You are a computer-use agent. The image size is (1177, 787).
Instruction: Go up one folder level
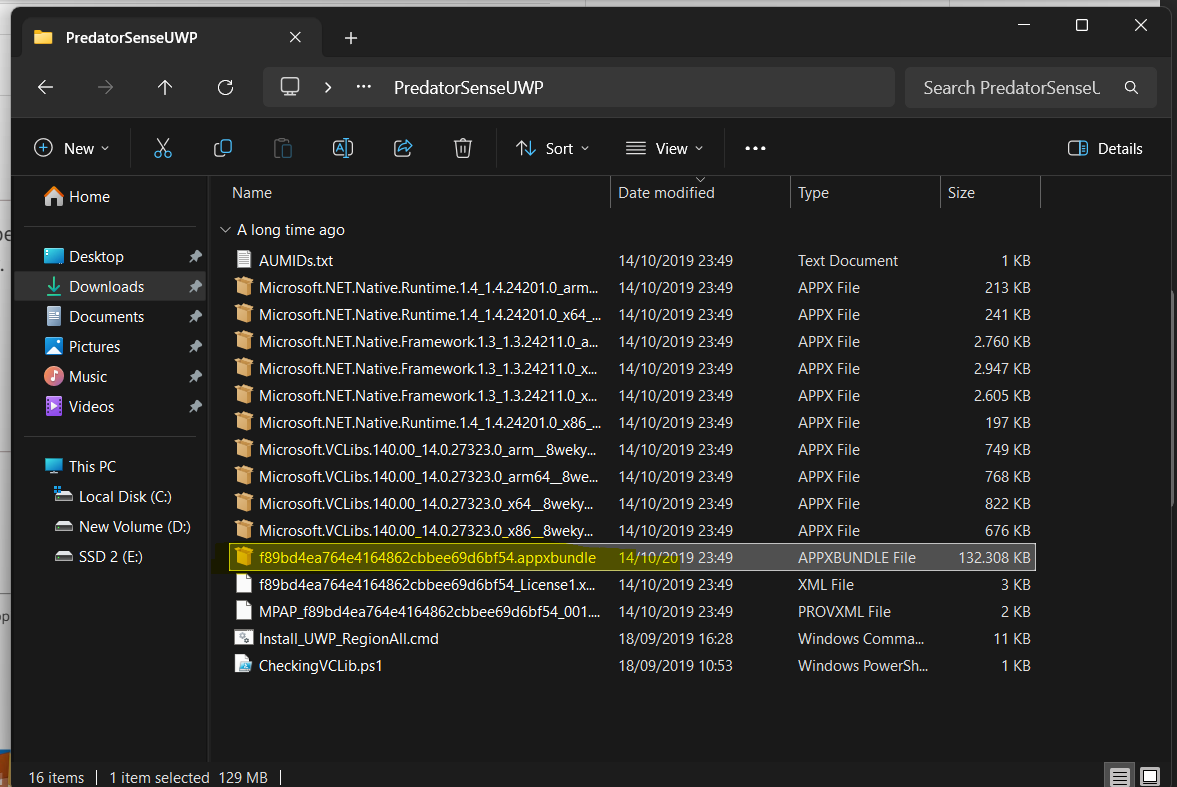point(165,87)
